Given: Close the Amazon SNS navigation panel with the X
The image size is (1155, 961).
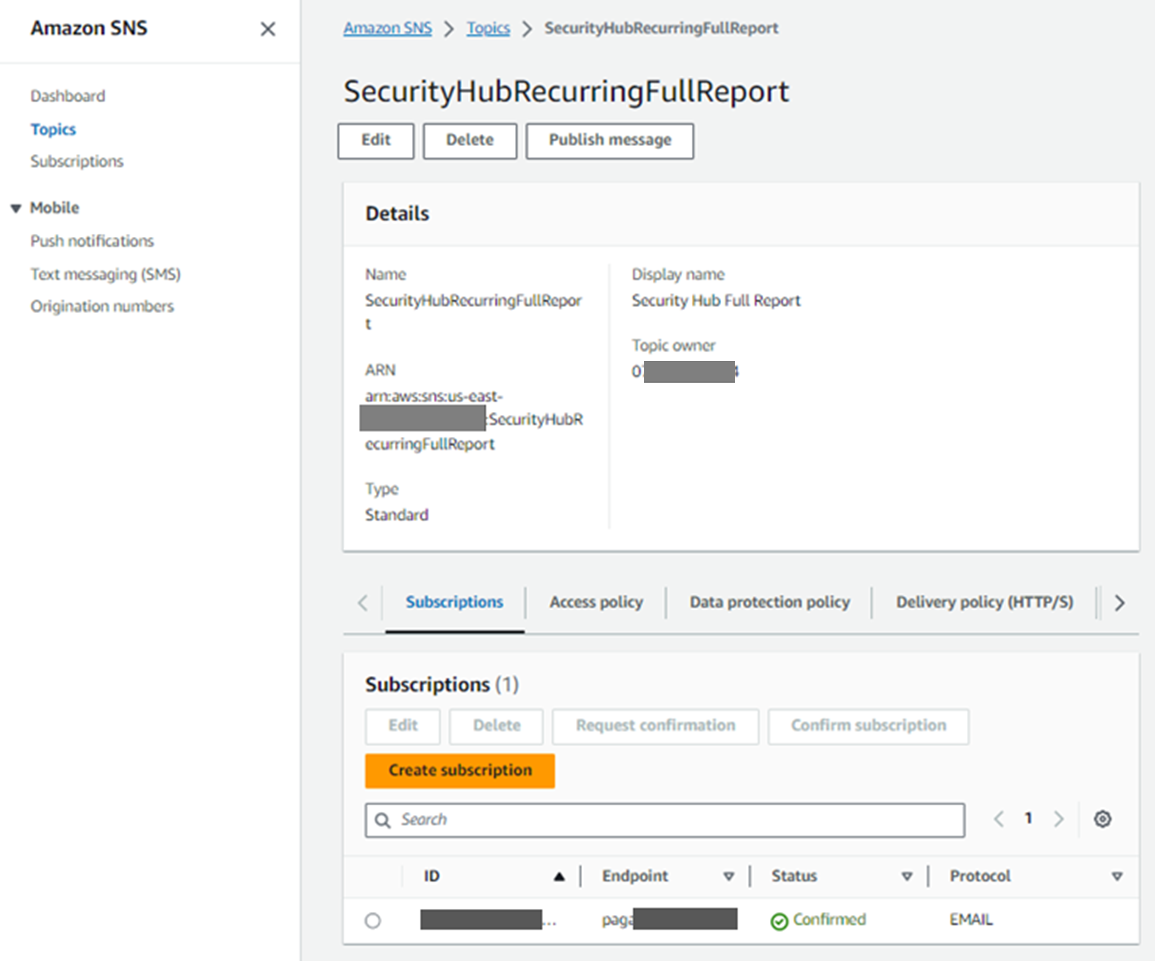Looking at the screenshot, I should [x=267, y=29].
